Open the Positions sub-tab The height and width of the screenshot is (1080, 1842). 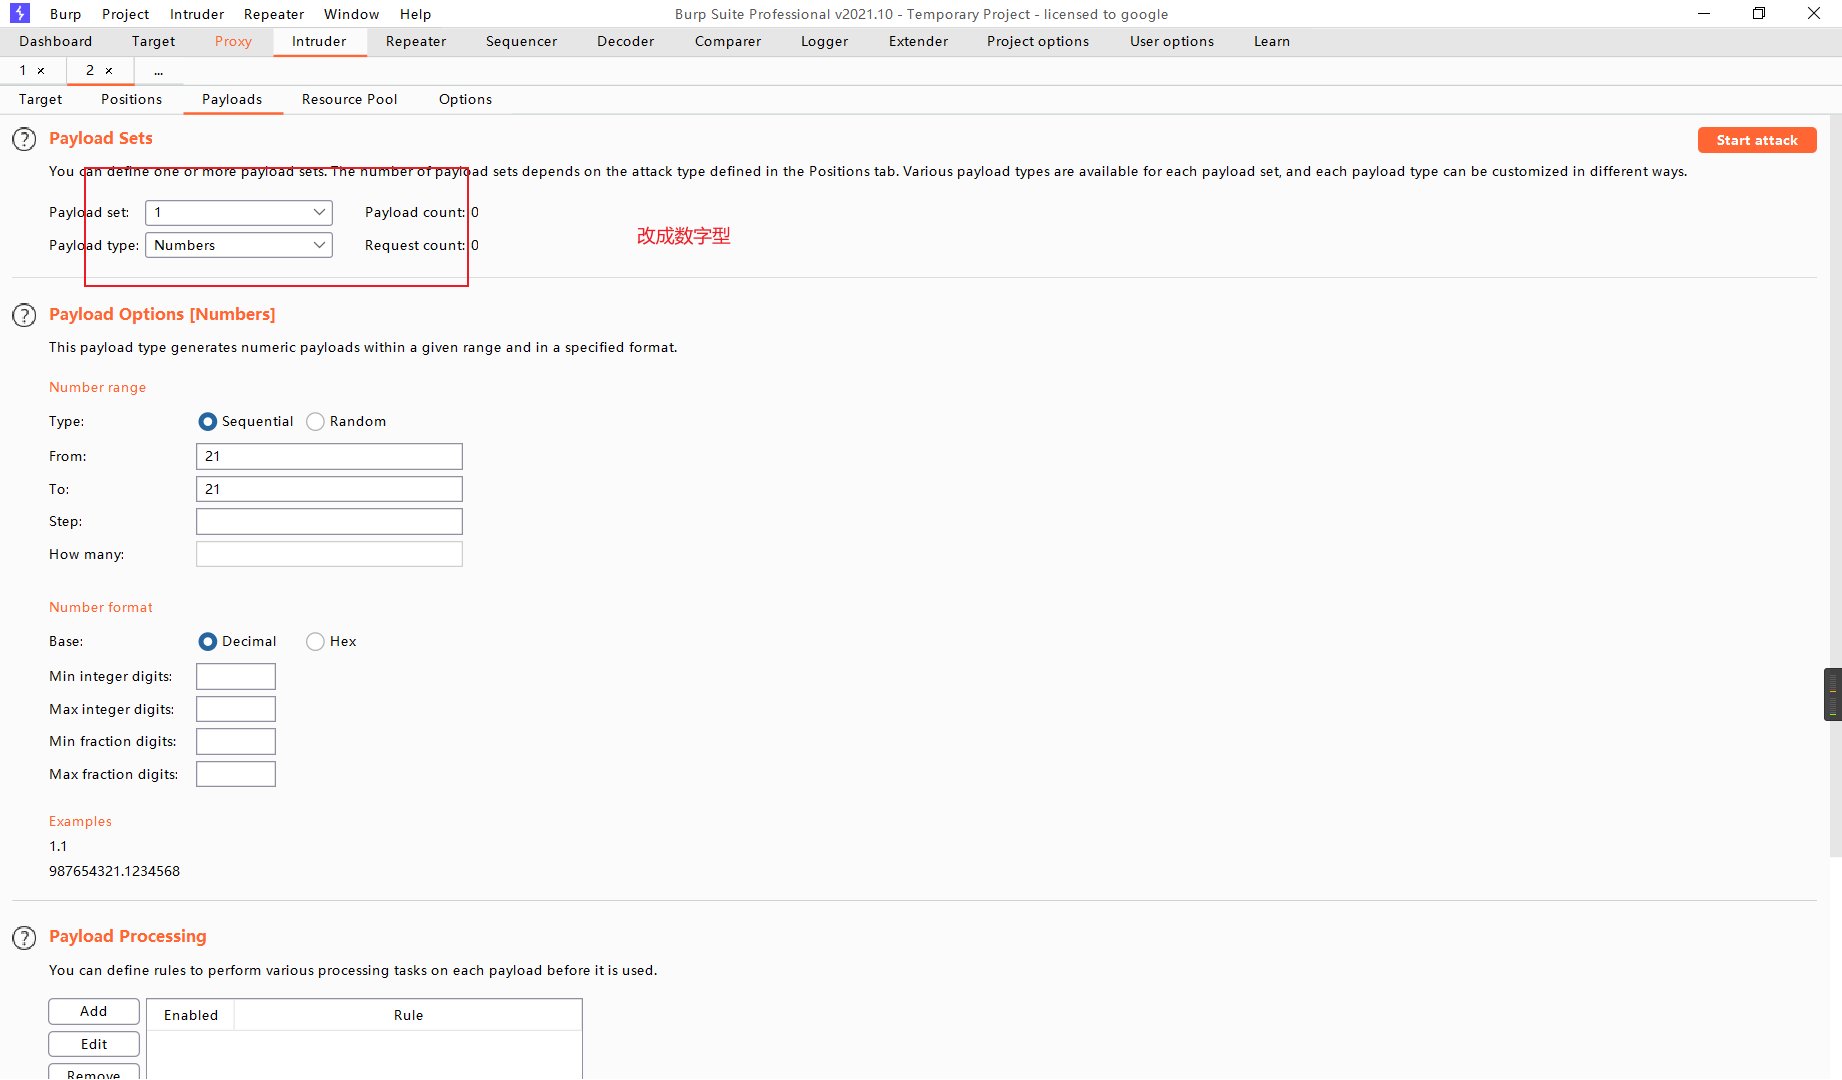pyautogui.click(x=131, y=99)
